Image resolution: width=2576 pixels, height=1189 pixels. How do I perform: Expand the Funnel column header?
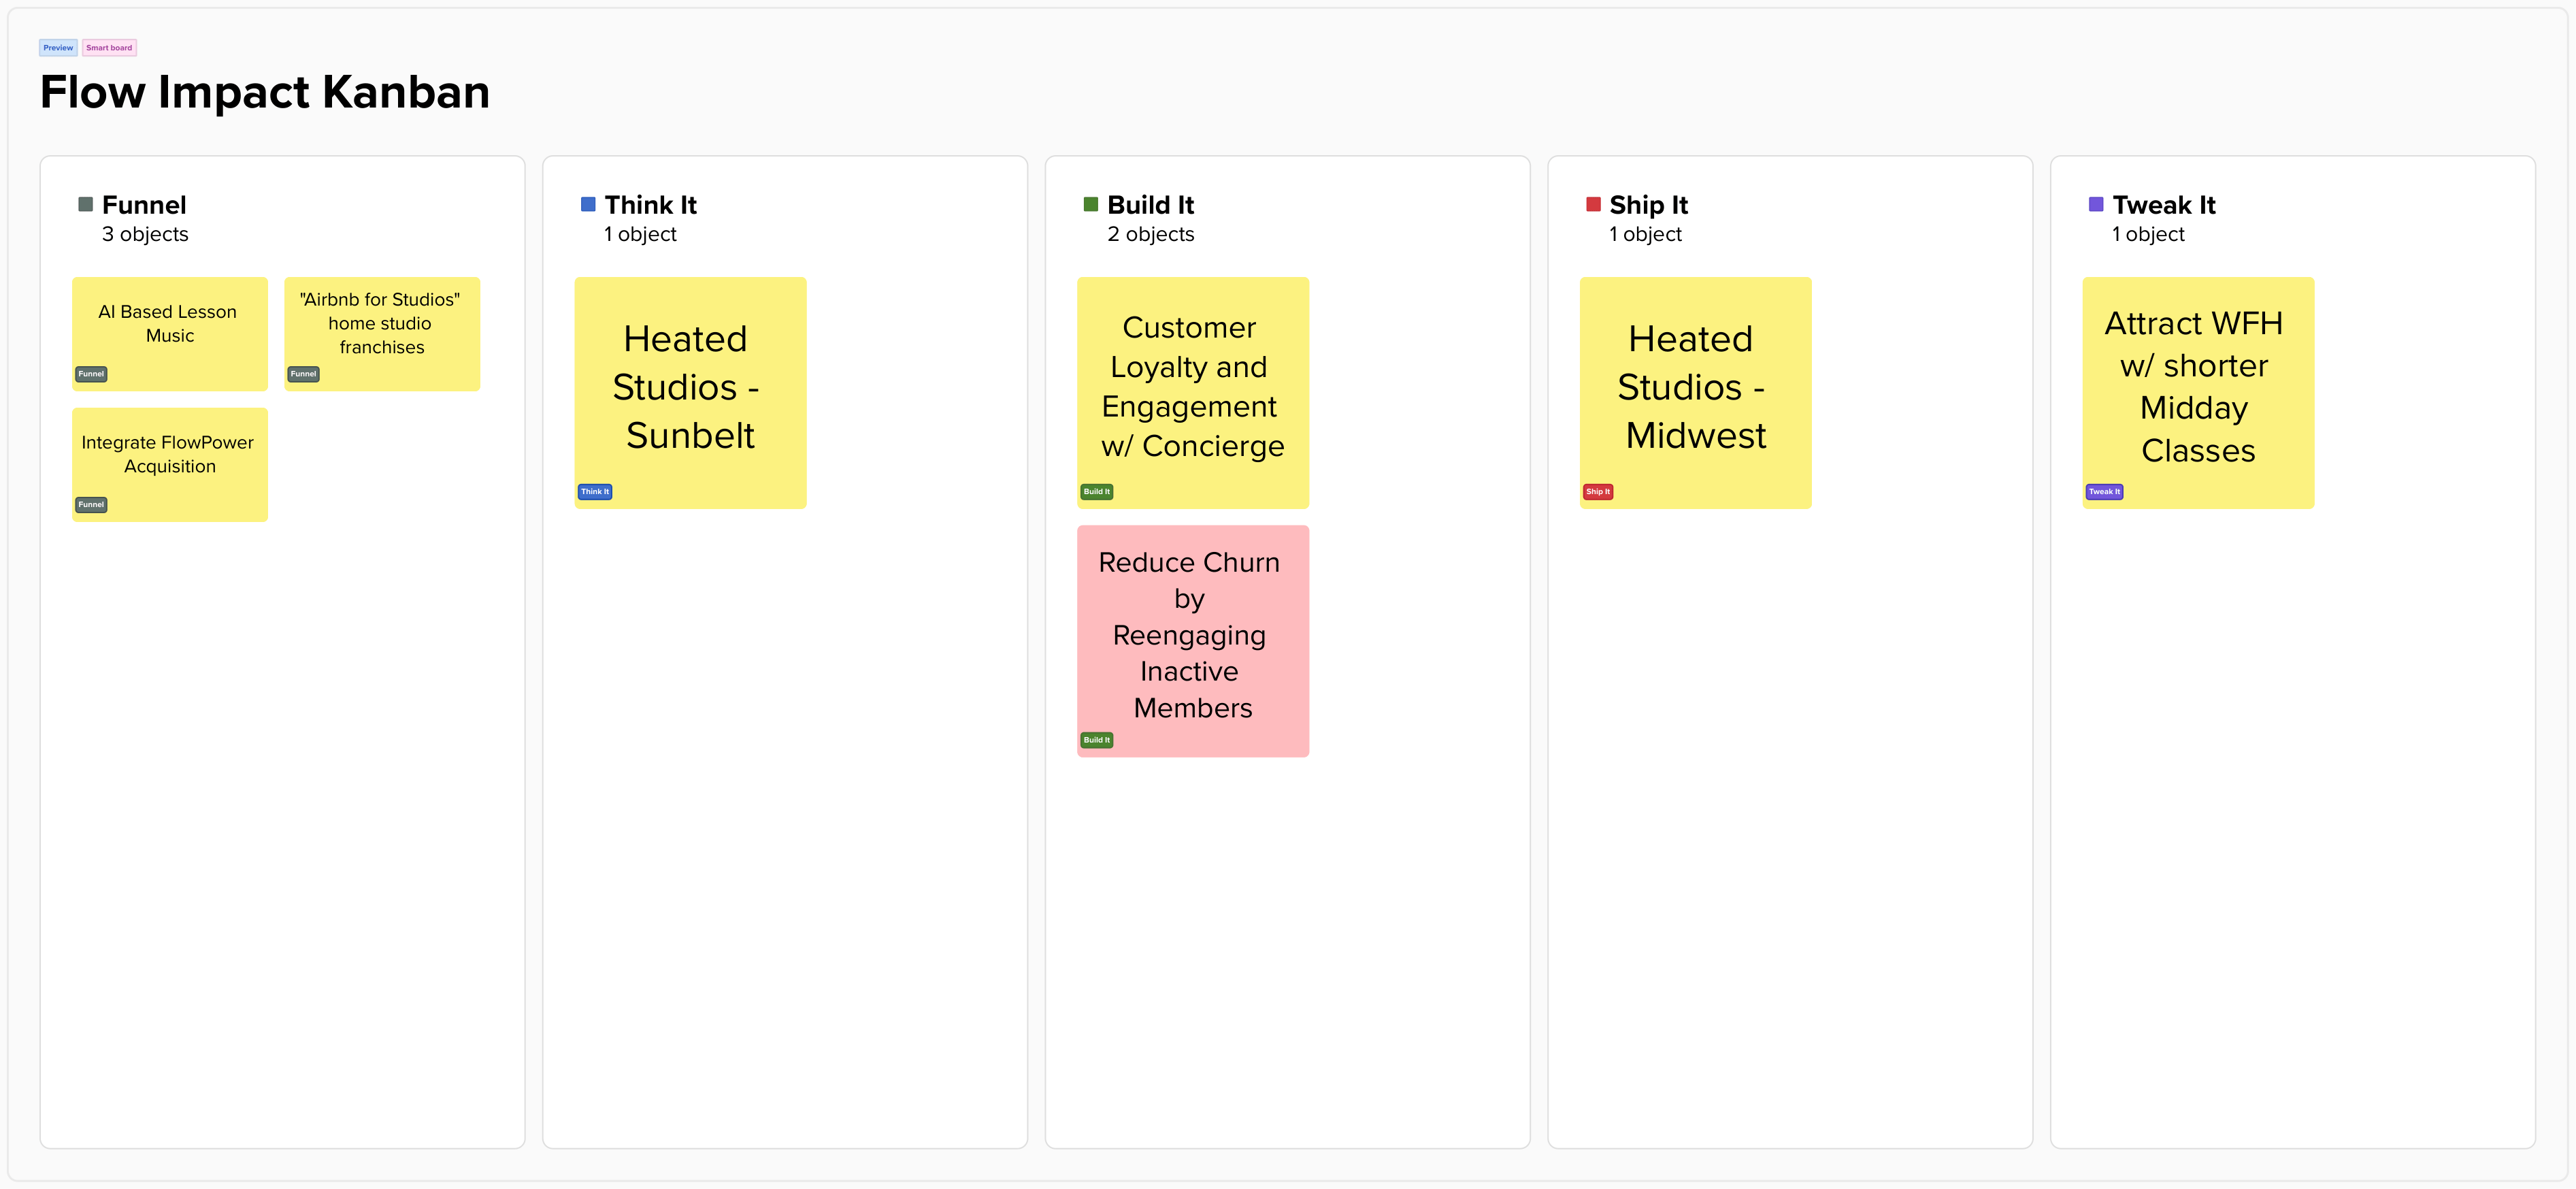pos(144,204)
